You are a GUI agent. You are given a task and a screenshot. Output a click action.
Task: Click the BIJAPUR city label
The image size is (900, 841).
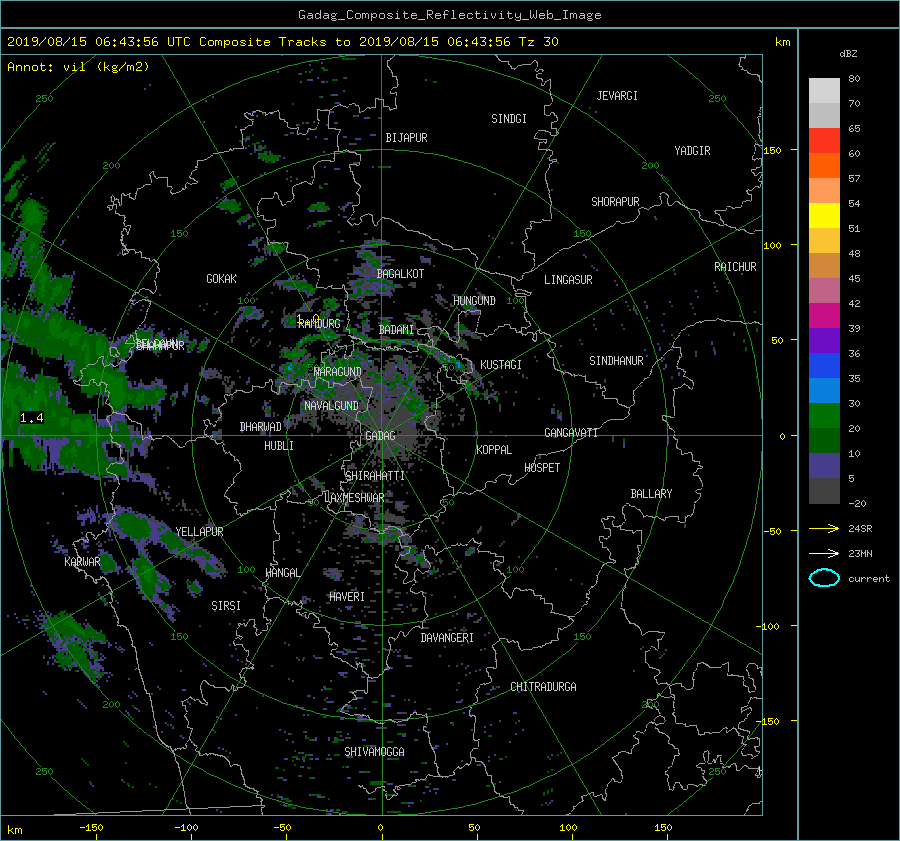coord(406,138)
